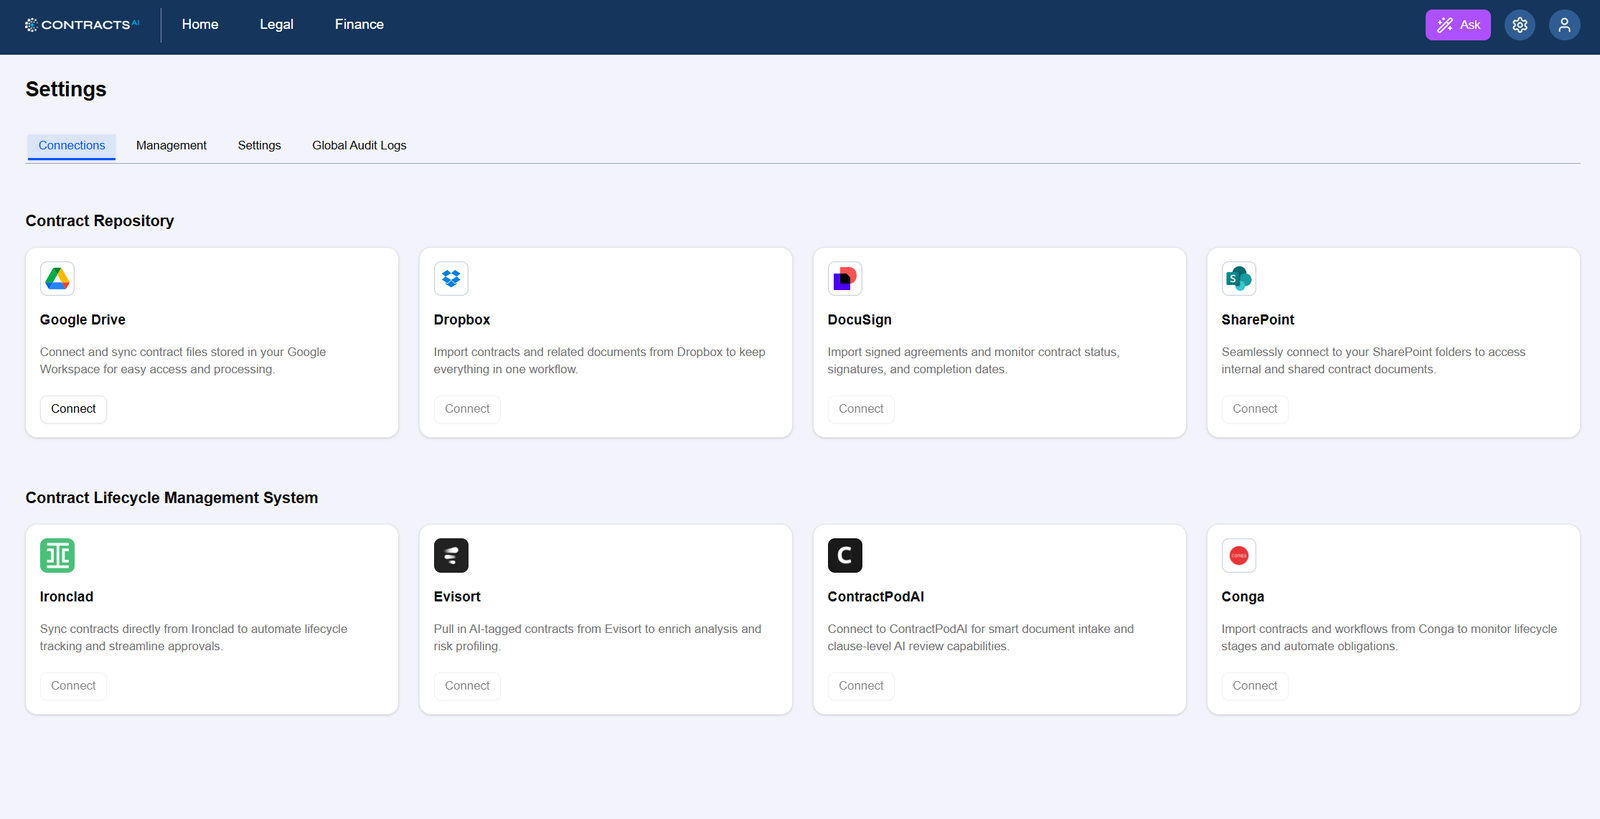Screen dimensions: 1600x819
Task: Click the ContractPodAI card title
Action: (x=876, y=597)
